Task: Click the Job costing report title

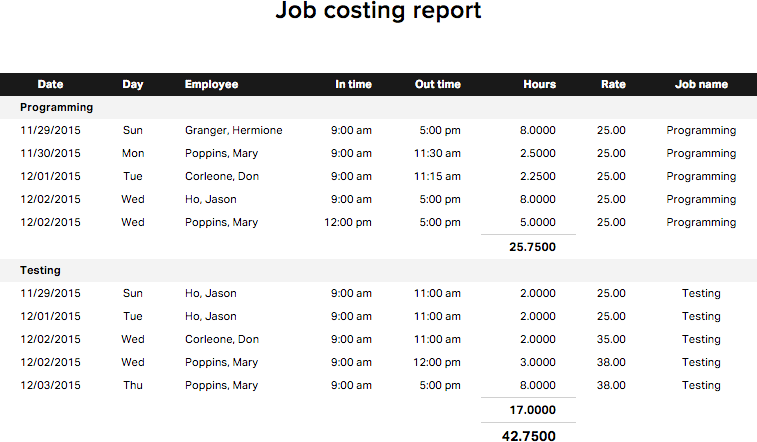Action: coord(378,12)
